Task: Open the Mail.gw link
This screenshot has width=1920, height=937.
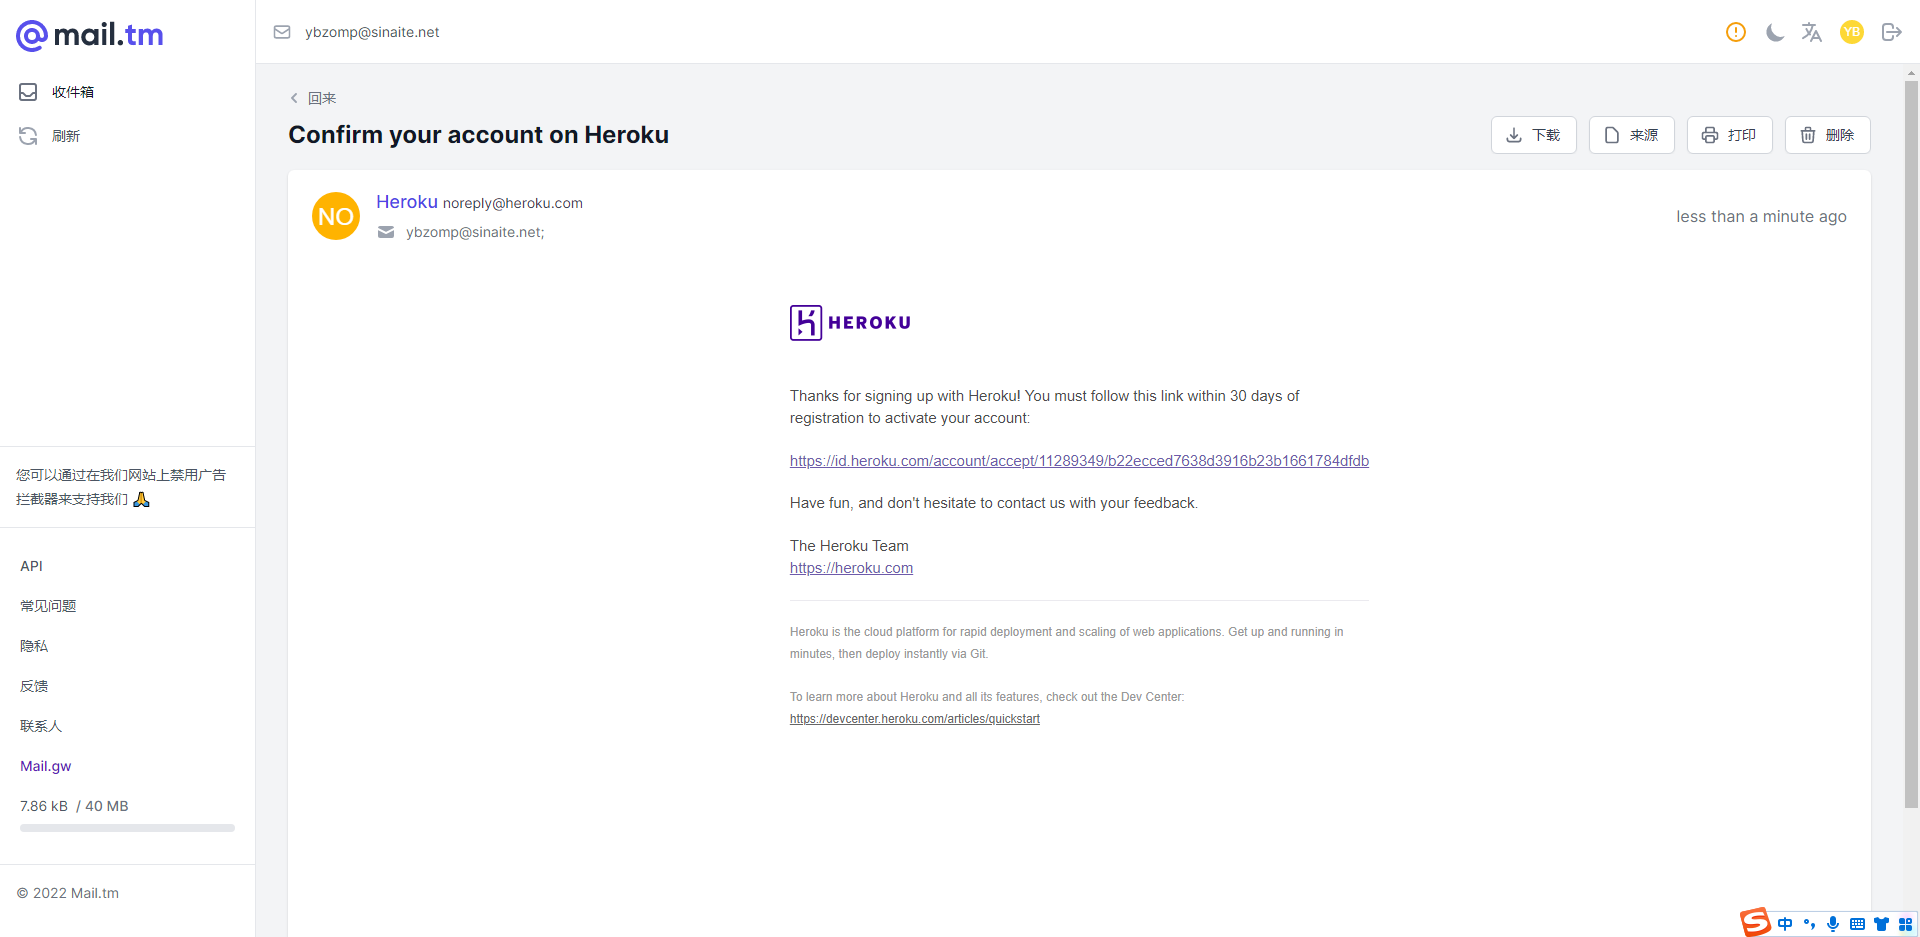Action: [x=46, y=766]
